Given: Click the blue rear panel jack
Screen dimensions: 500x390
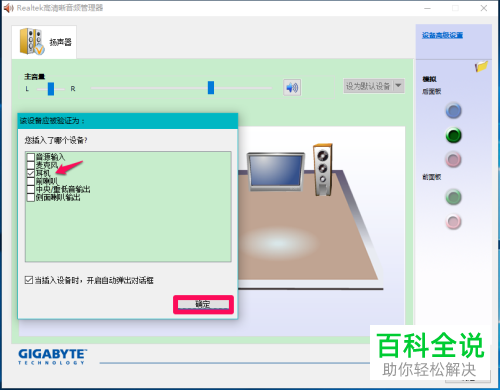Looking at the screenshot, I should [x=453, y=111].
